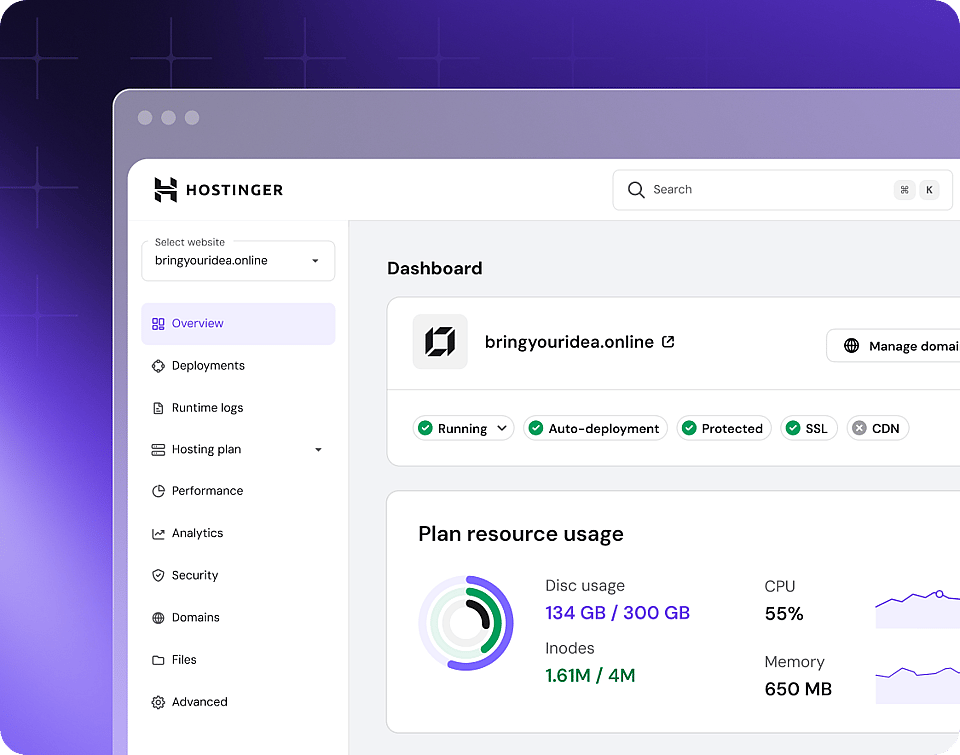Screen dimensions: 960x755
Task: Open site via external link icon
Action: click(668, 342)
